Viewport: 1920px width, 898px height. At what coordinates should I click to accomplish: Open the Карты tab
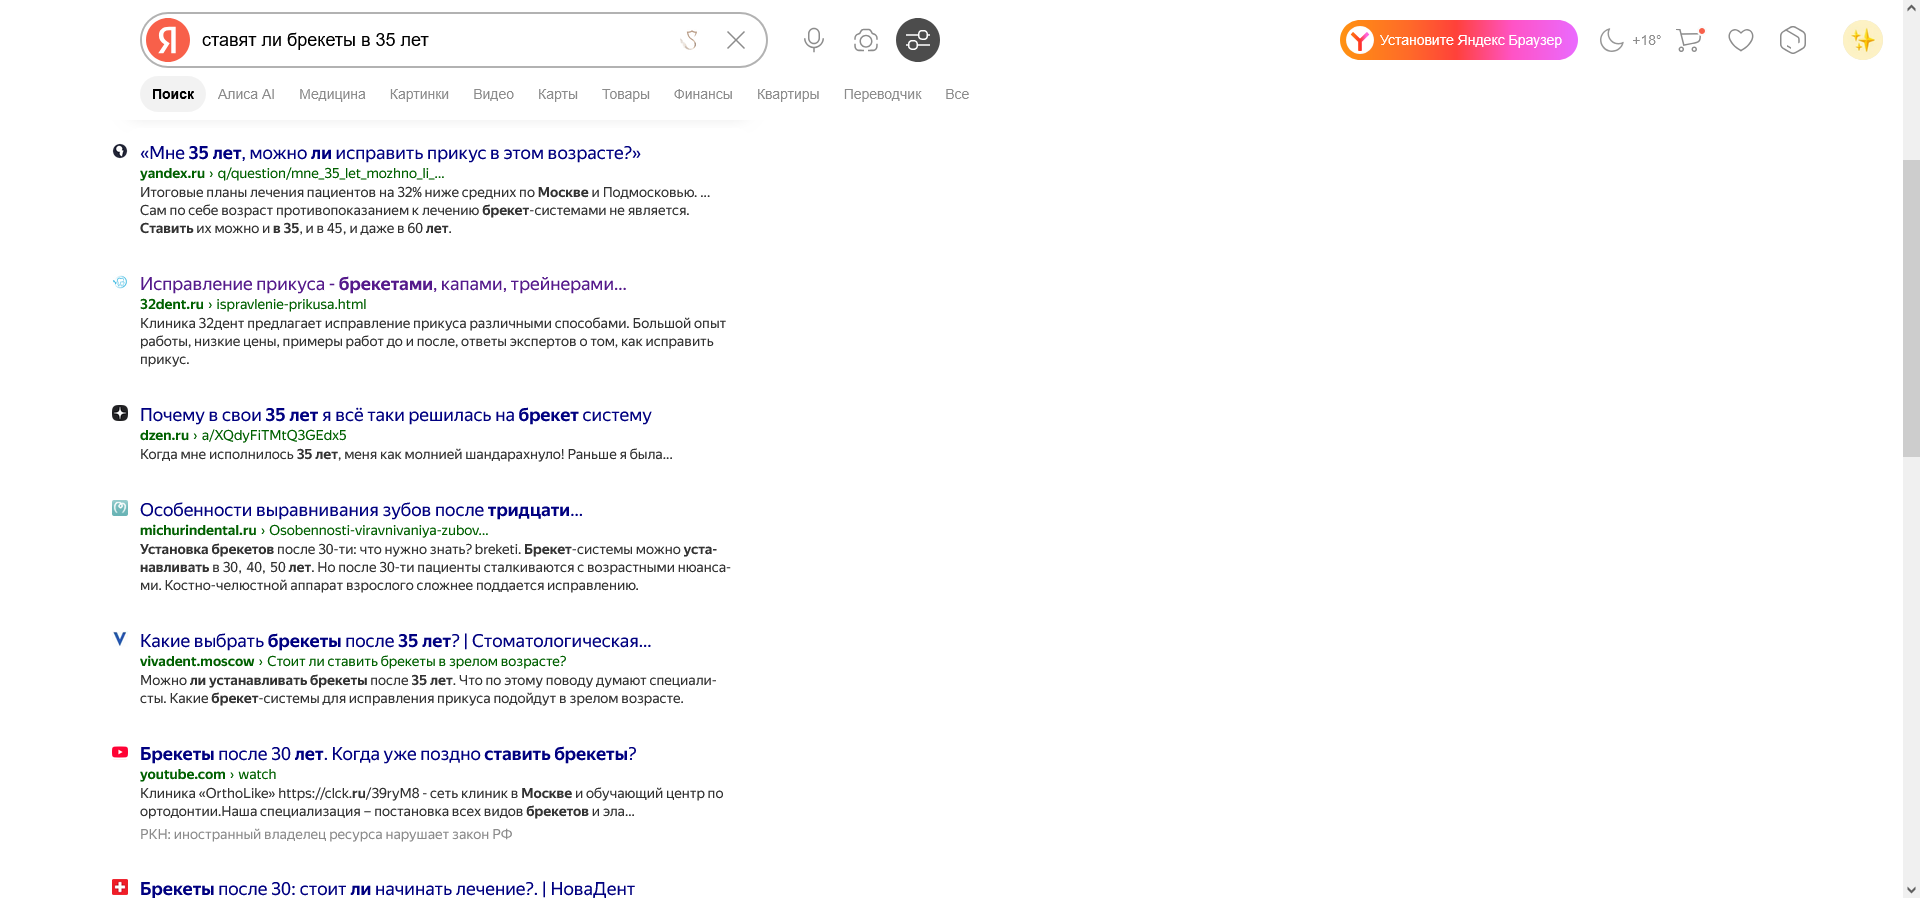[x=558, y=94]
